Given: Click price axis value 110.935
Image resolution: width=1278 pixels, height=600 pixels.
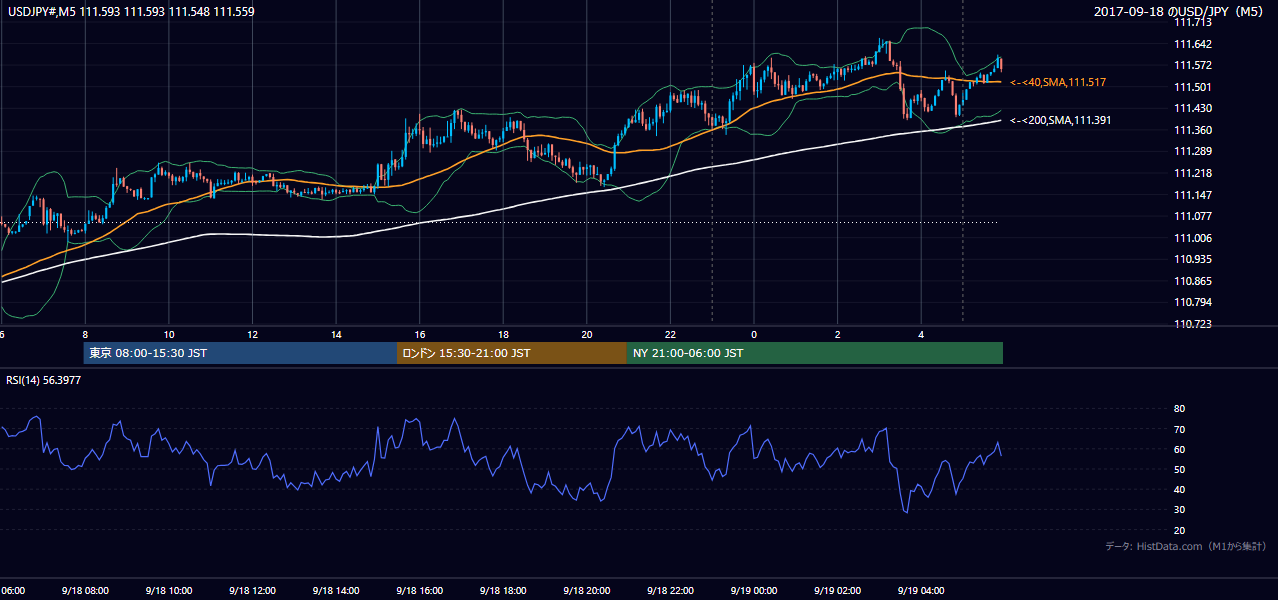Looking at the screenshot, I should point(1193,259).
